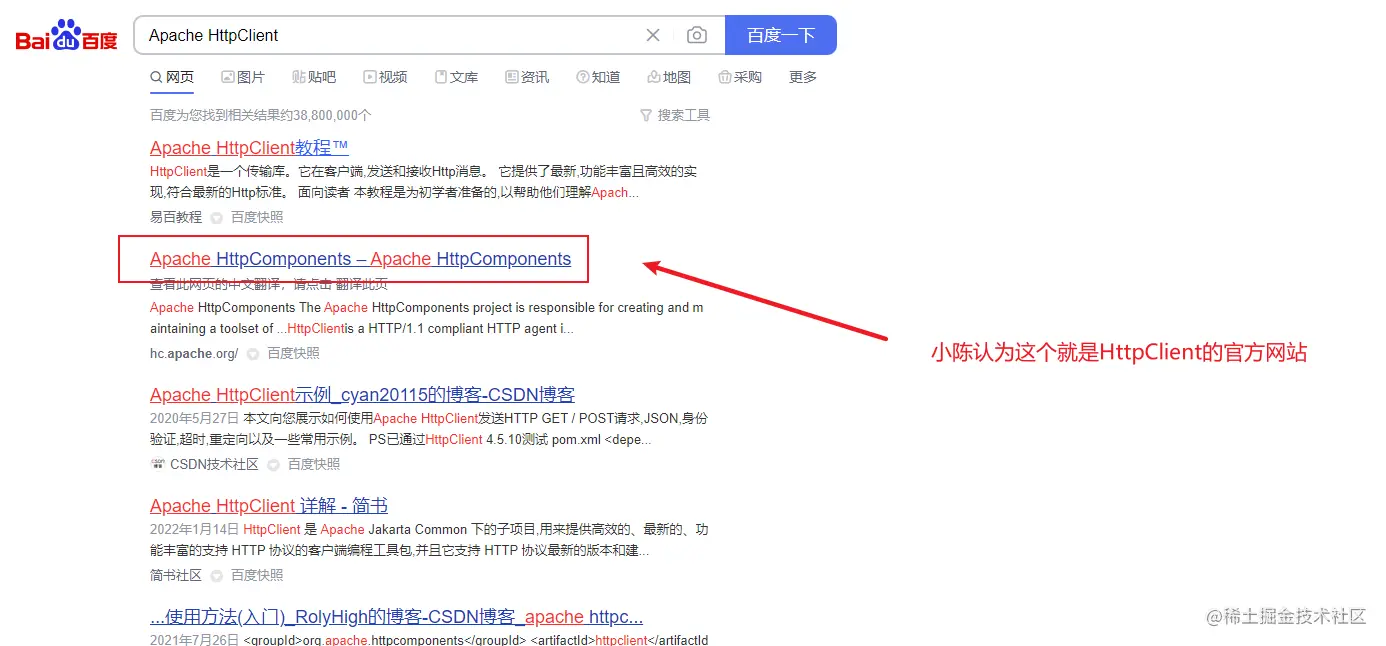Image resolution: width=1386 pixels, height=646 pixels.
Task: Open the 知道 tab
Action: click(598, 77)
